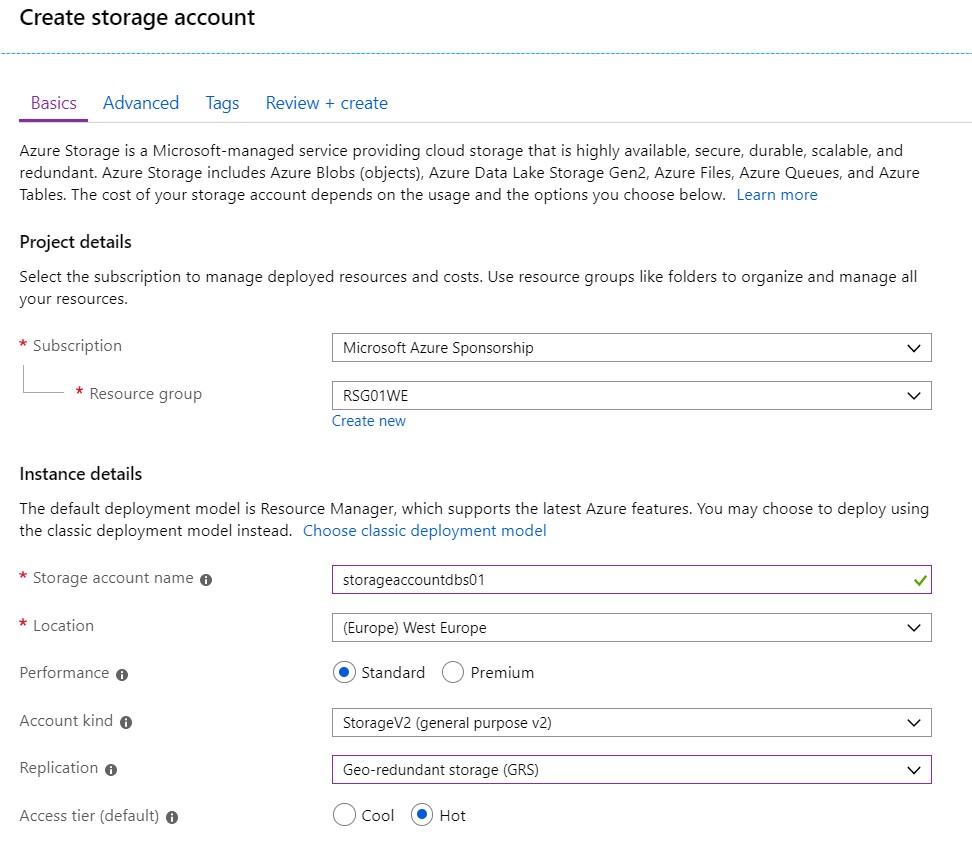This screenshot has width=972, height=851.
Task: Click info icon next to Account kind
Action: pyautogui.click(x=126, y=722)
